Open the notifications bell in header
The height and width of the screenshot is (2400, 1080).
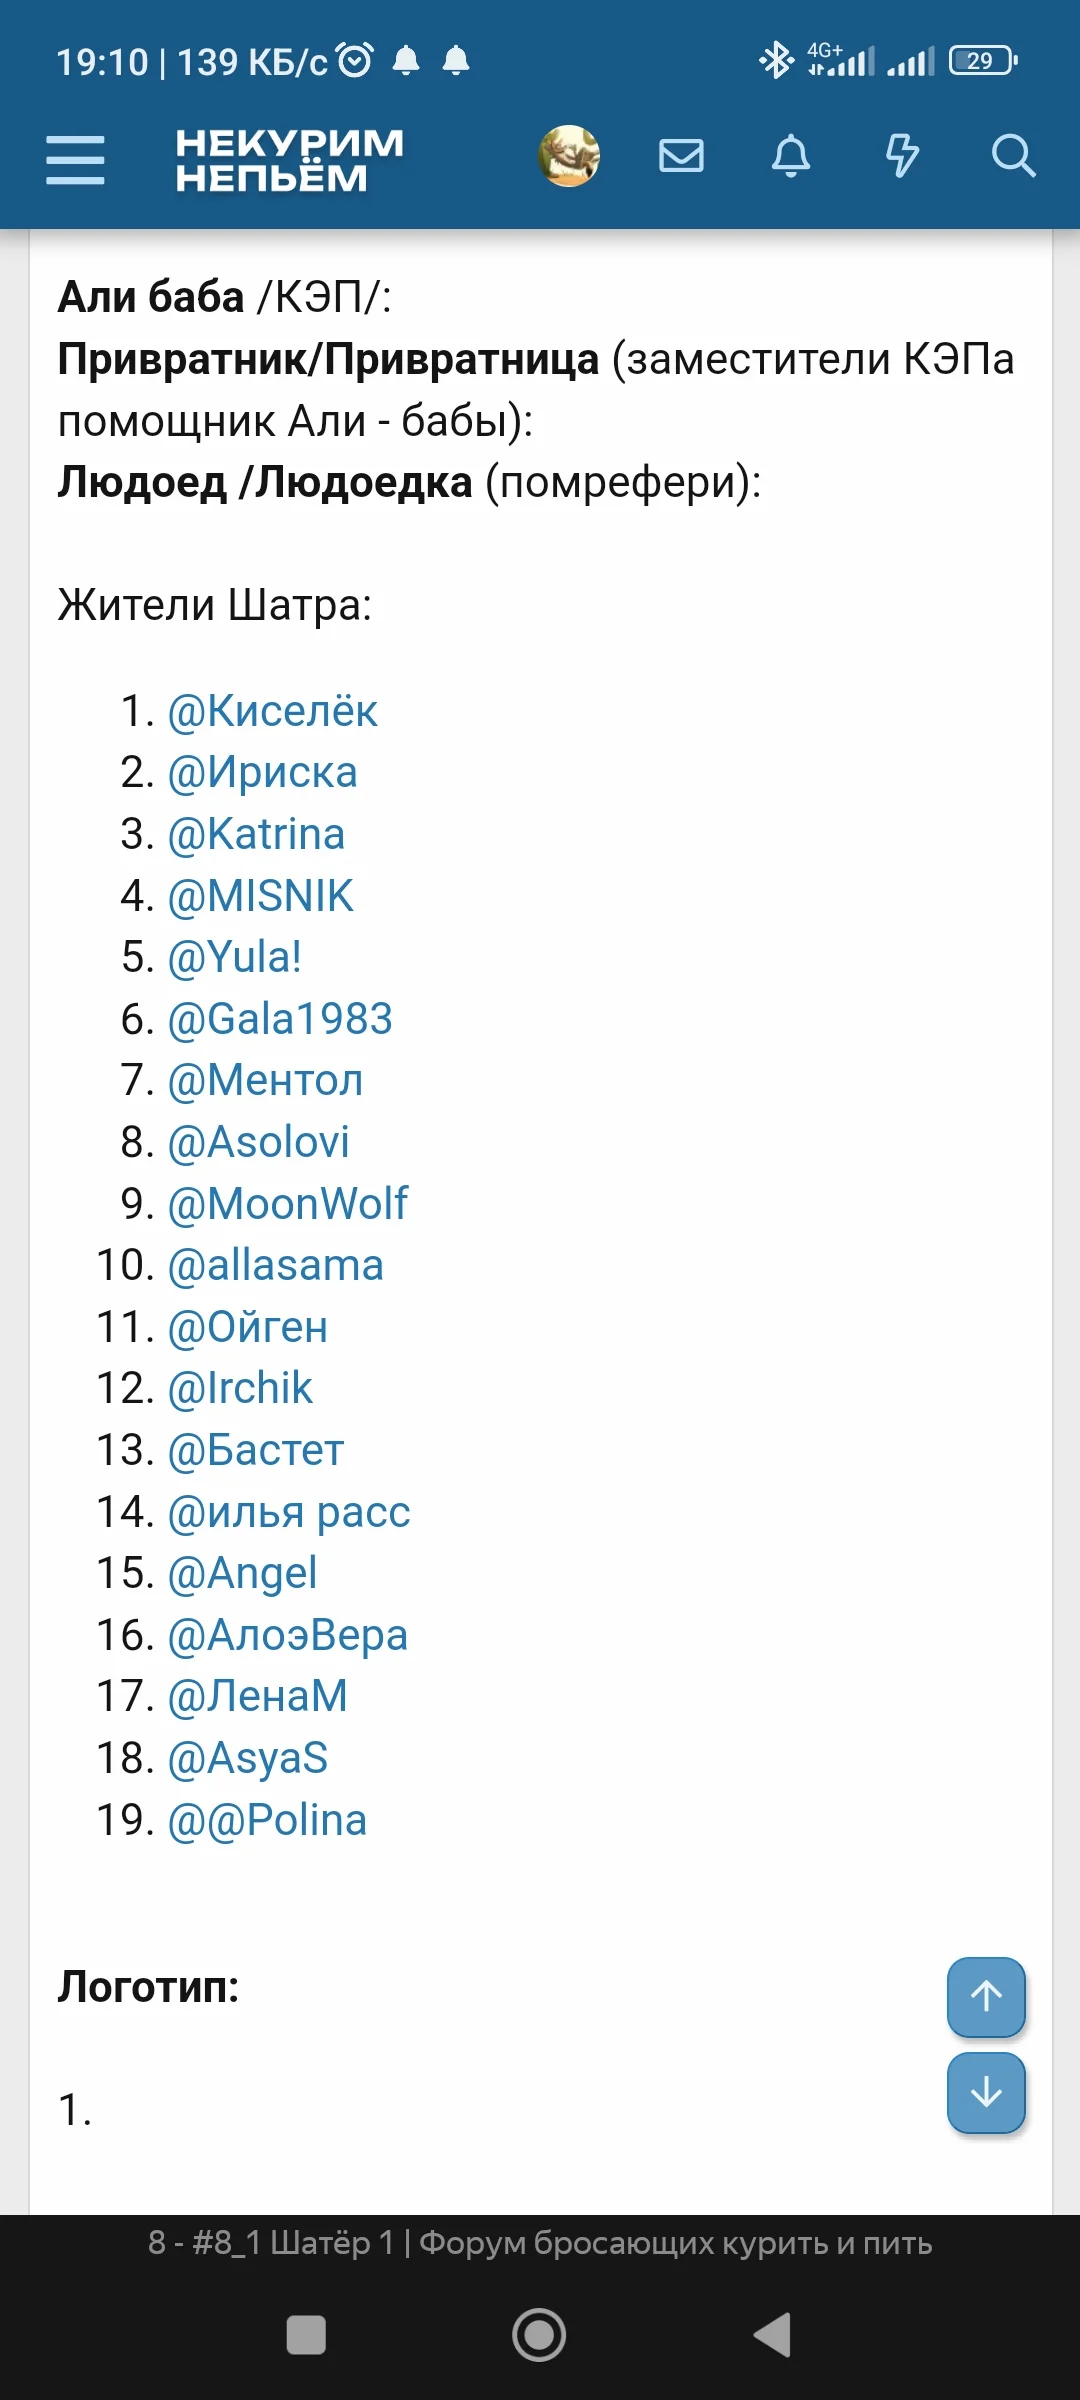[x=791, y=156]
